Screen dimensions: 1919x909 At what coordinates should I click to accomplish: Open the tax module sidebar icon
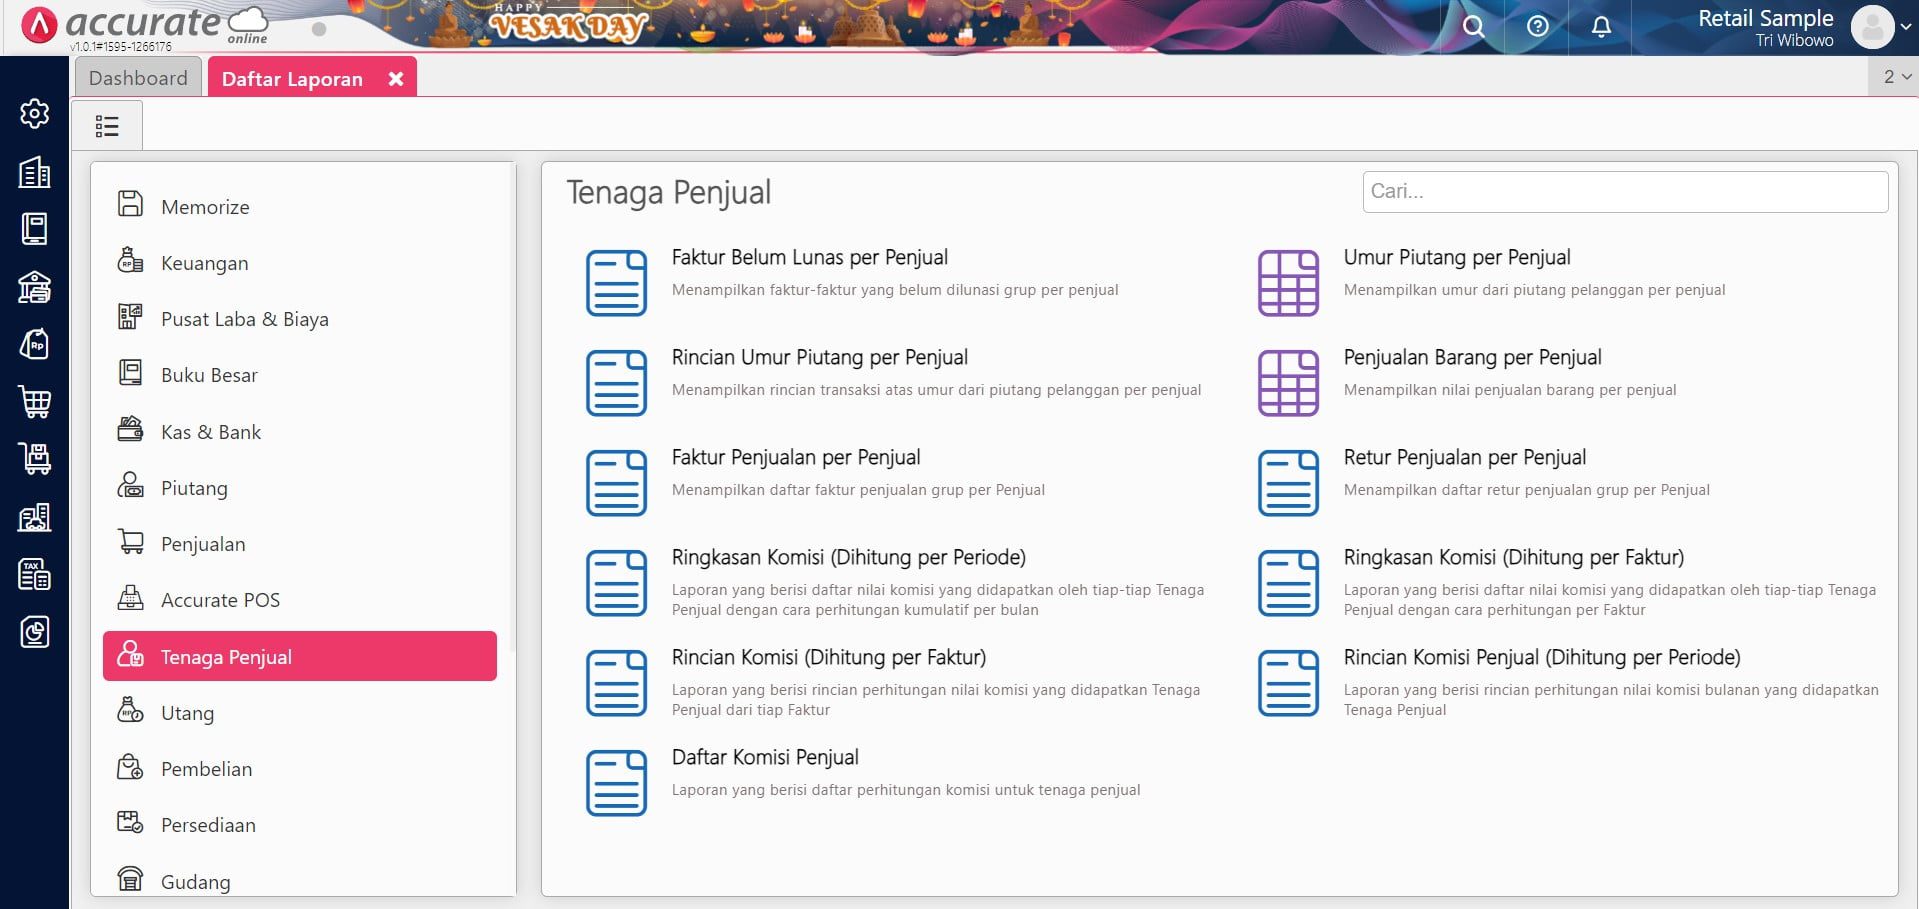point(35,575)
